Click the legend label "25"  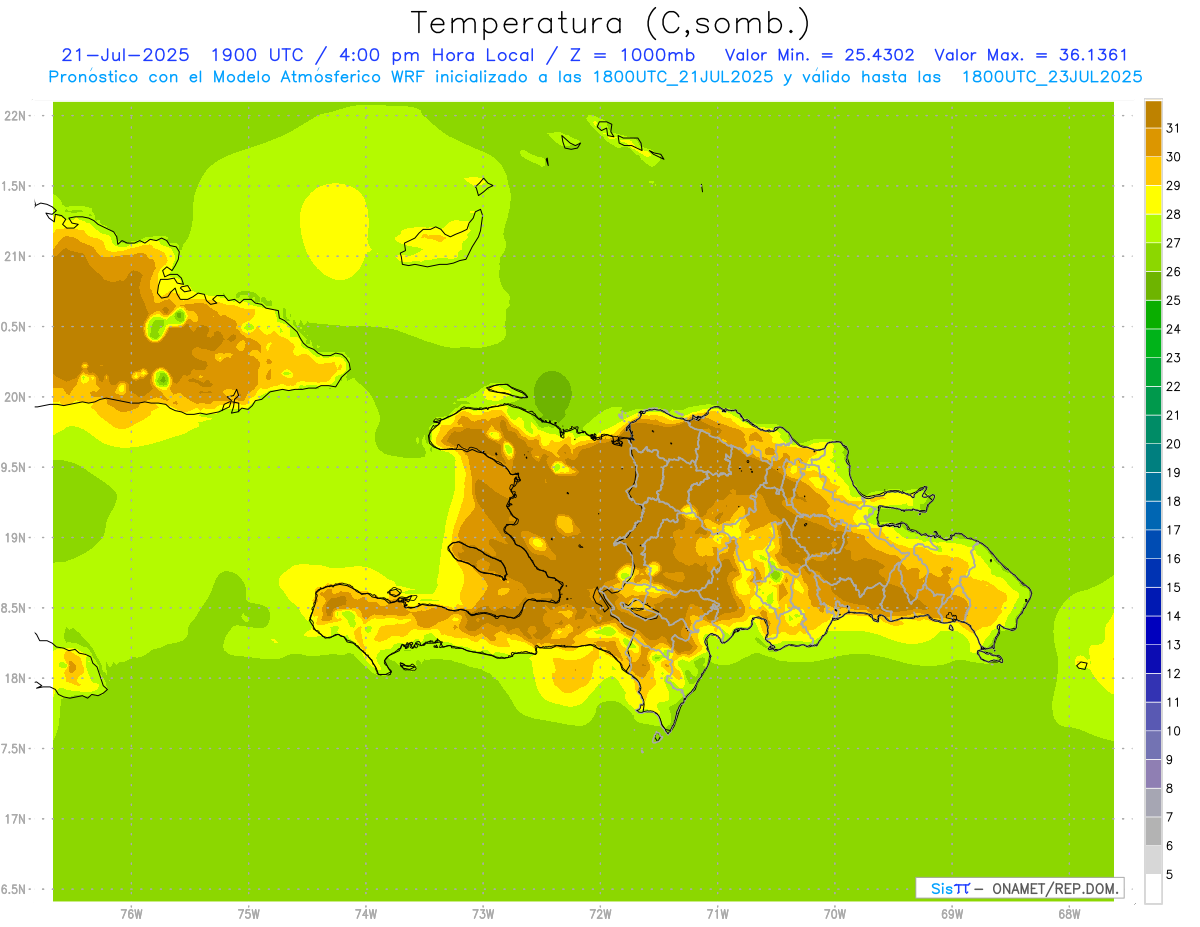1173,300
